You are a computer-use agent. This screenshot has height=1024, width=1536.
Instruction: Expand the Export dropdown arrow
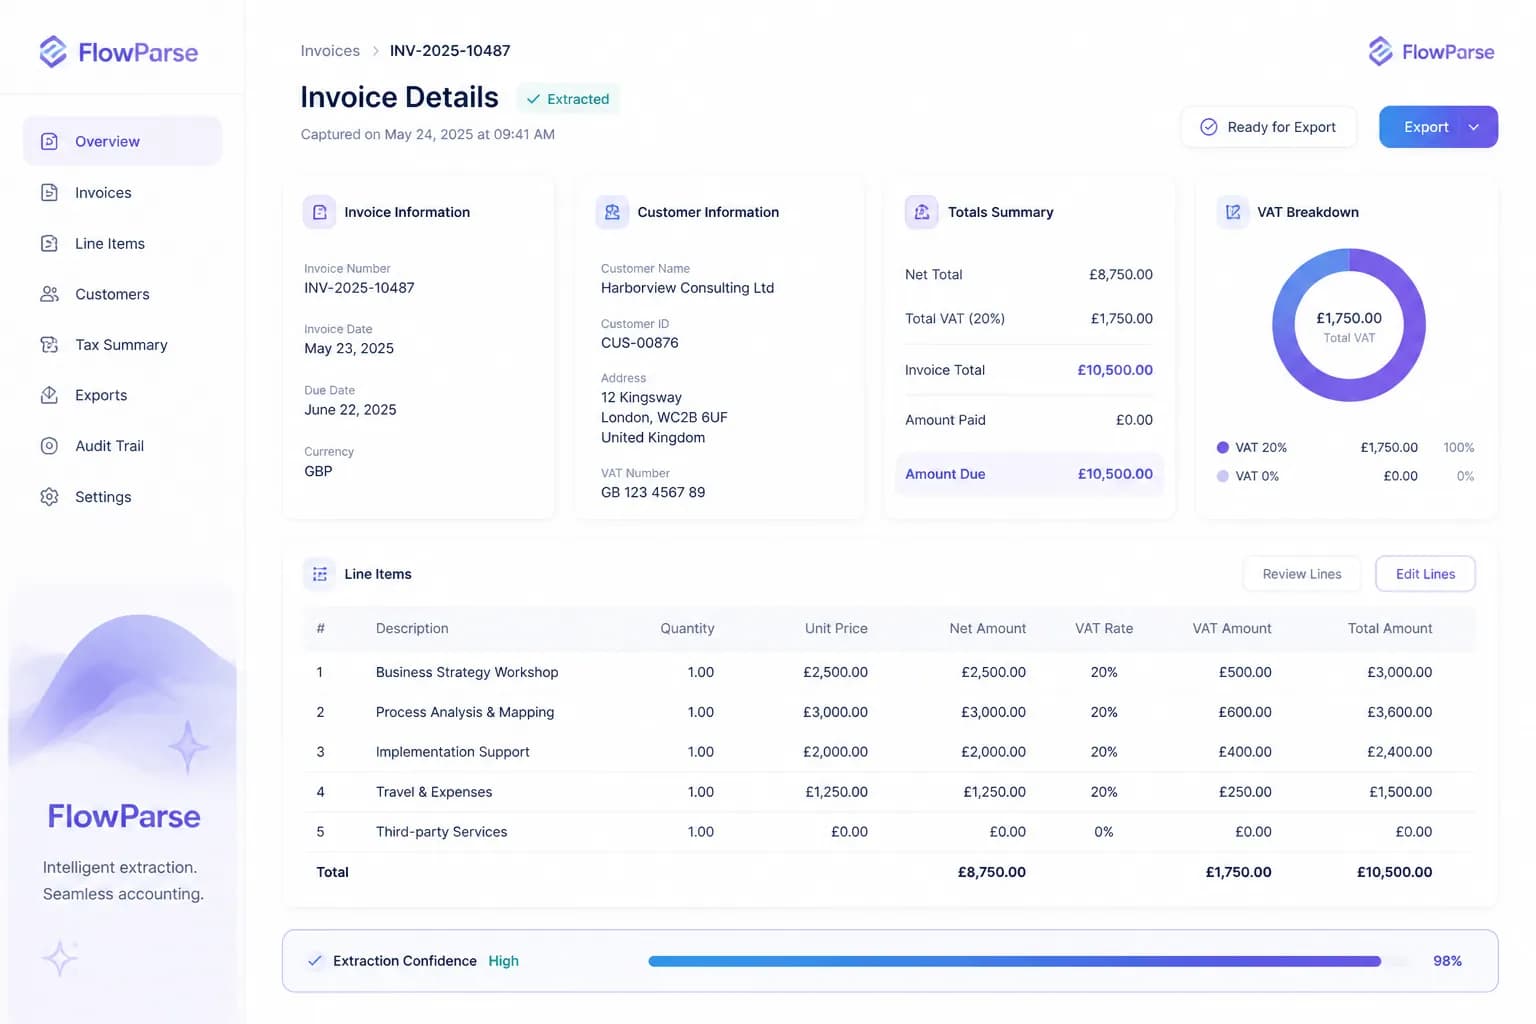pyautogui.click(x=1473, y=127)
